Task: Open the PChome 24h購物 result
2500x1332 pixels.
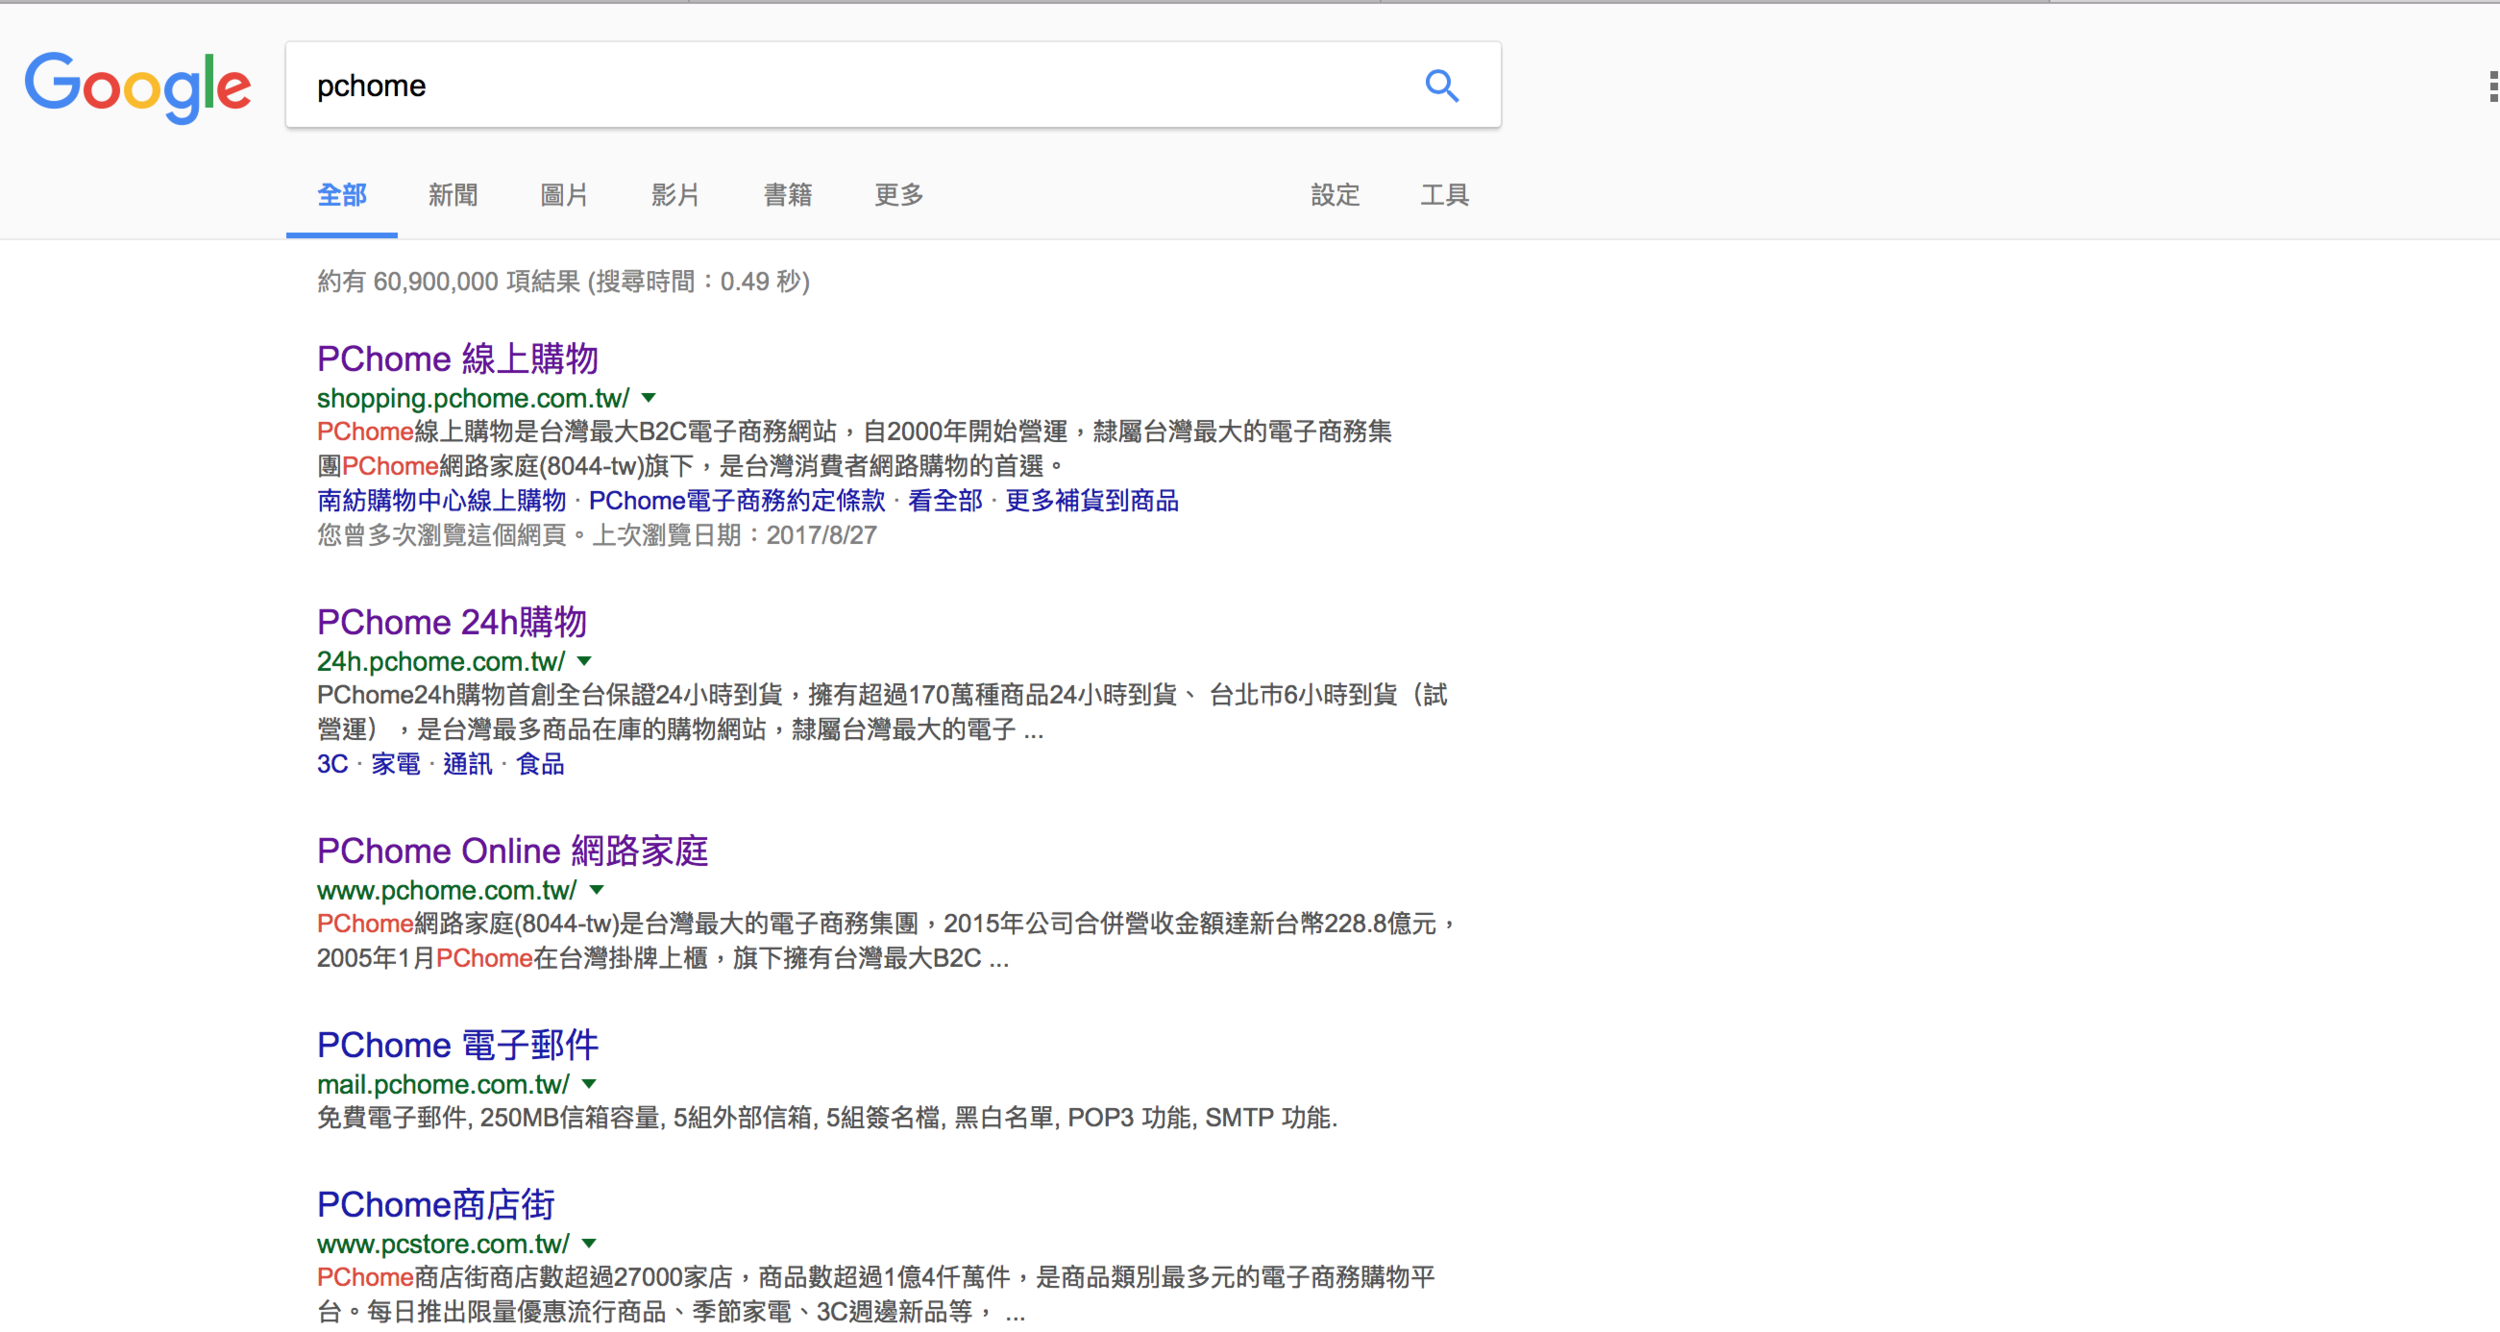Action: (451, 622)
